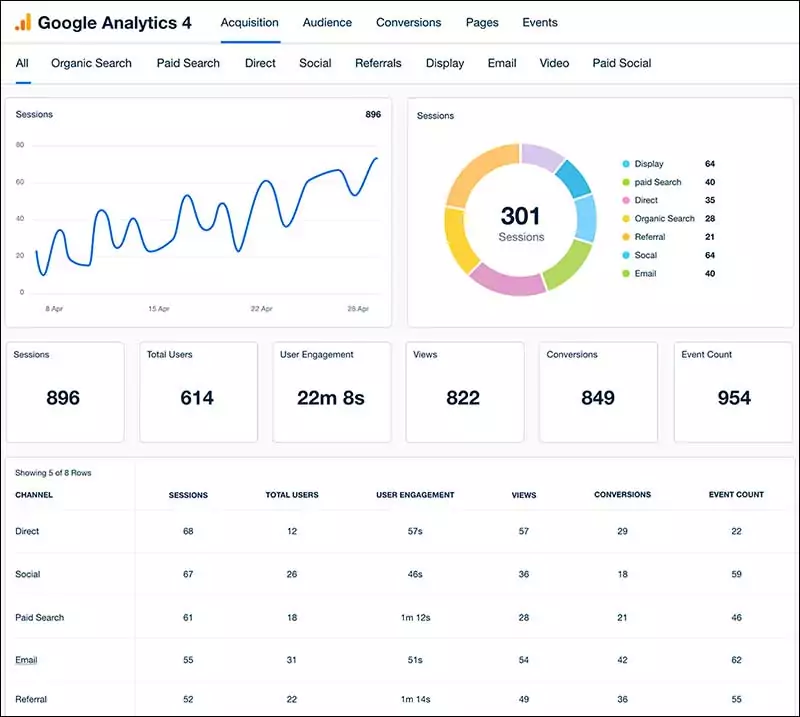Click Paid Search row total users 18
This screenshot has width=800, height=717.
click(292, 617)
